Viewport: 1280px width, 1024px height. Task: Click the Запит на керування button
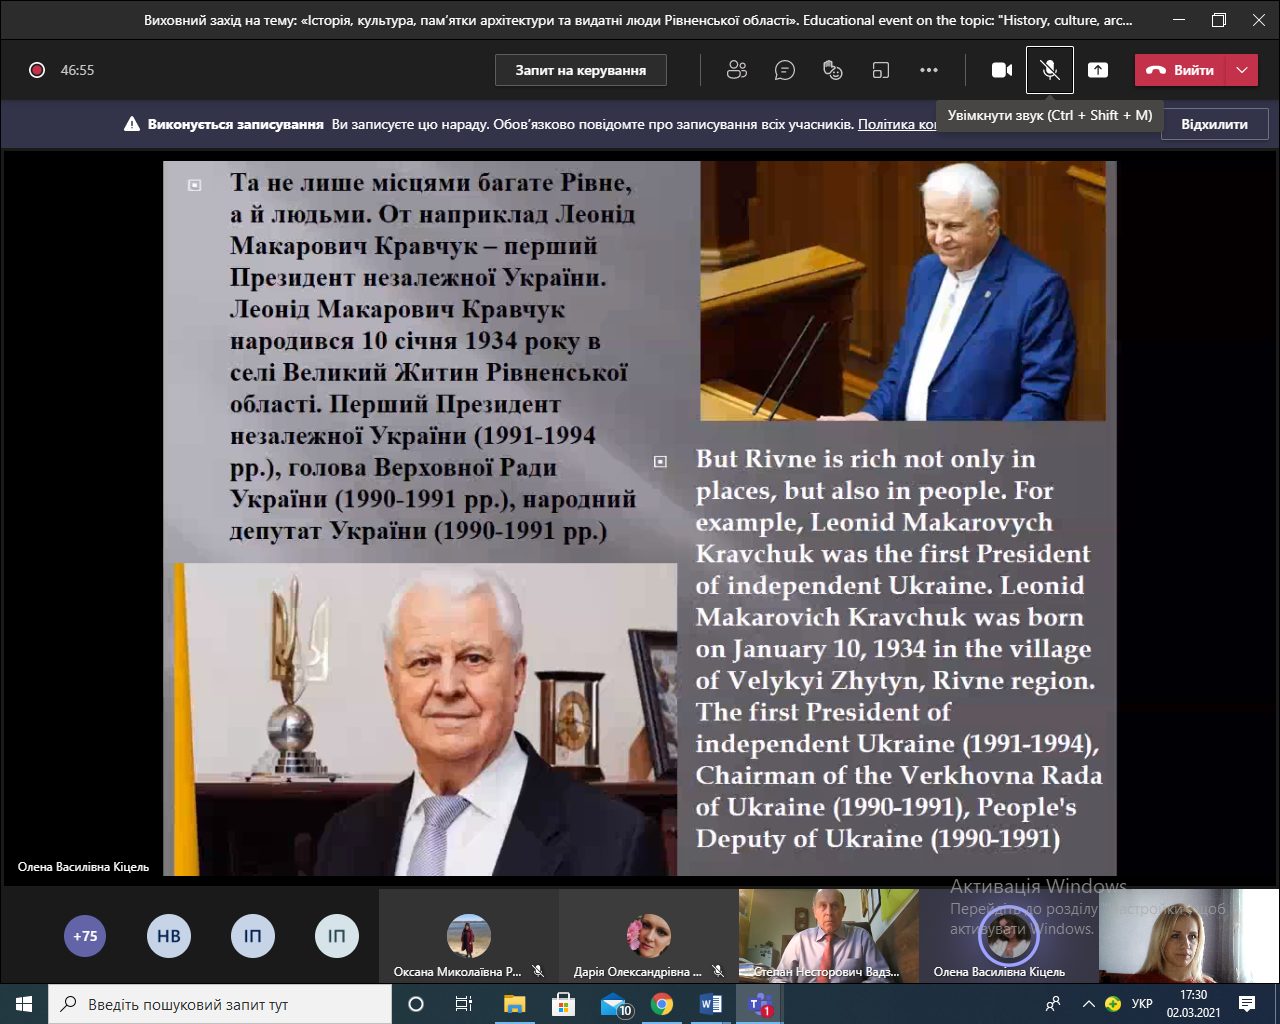point(580,70)
